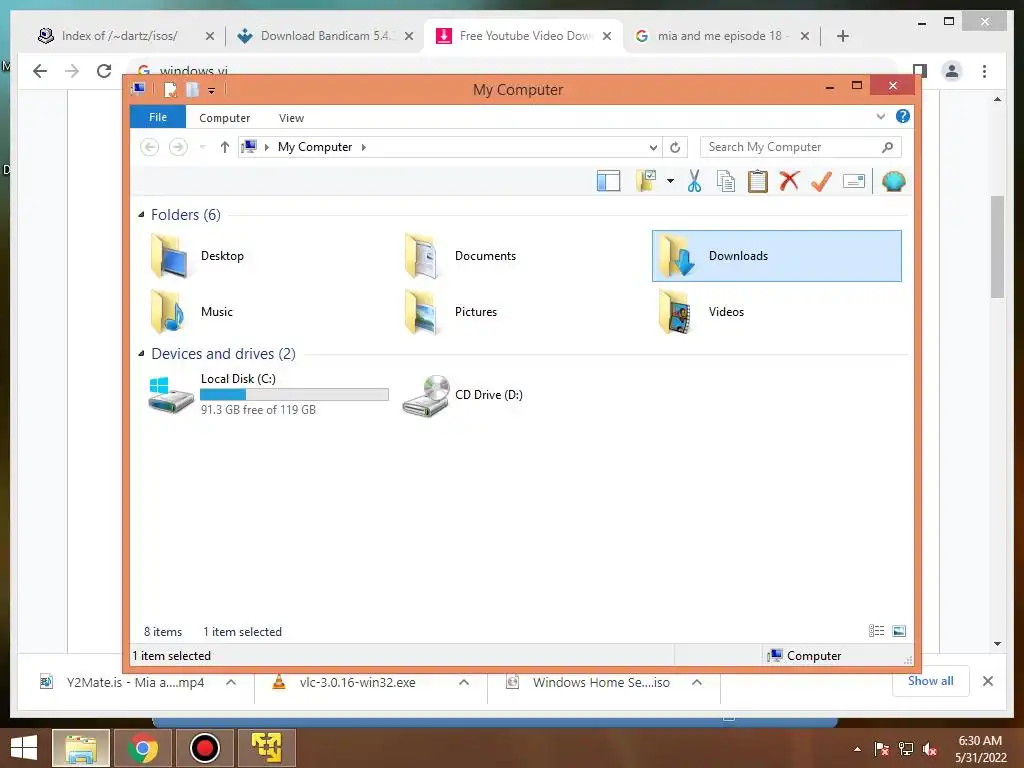
Task: Close the Free Youtube Video Downloader tab
Action: tap(607, 36)
